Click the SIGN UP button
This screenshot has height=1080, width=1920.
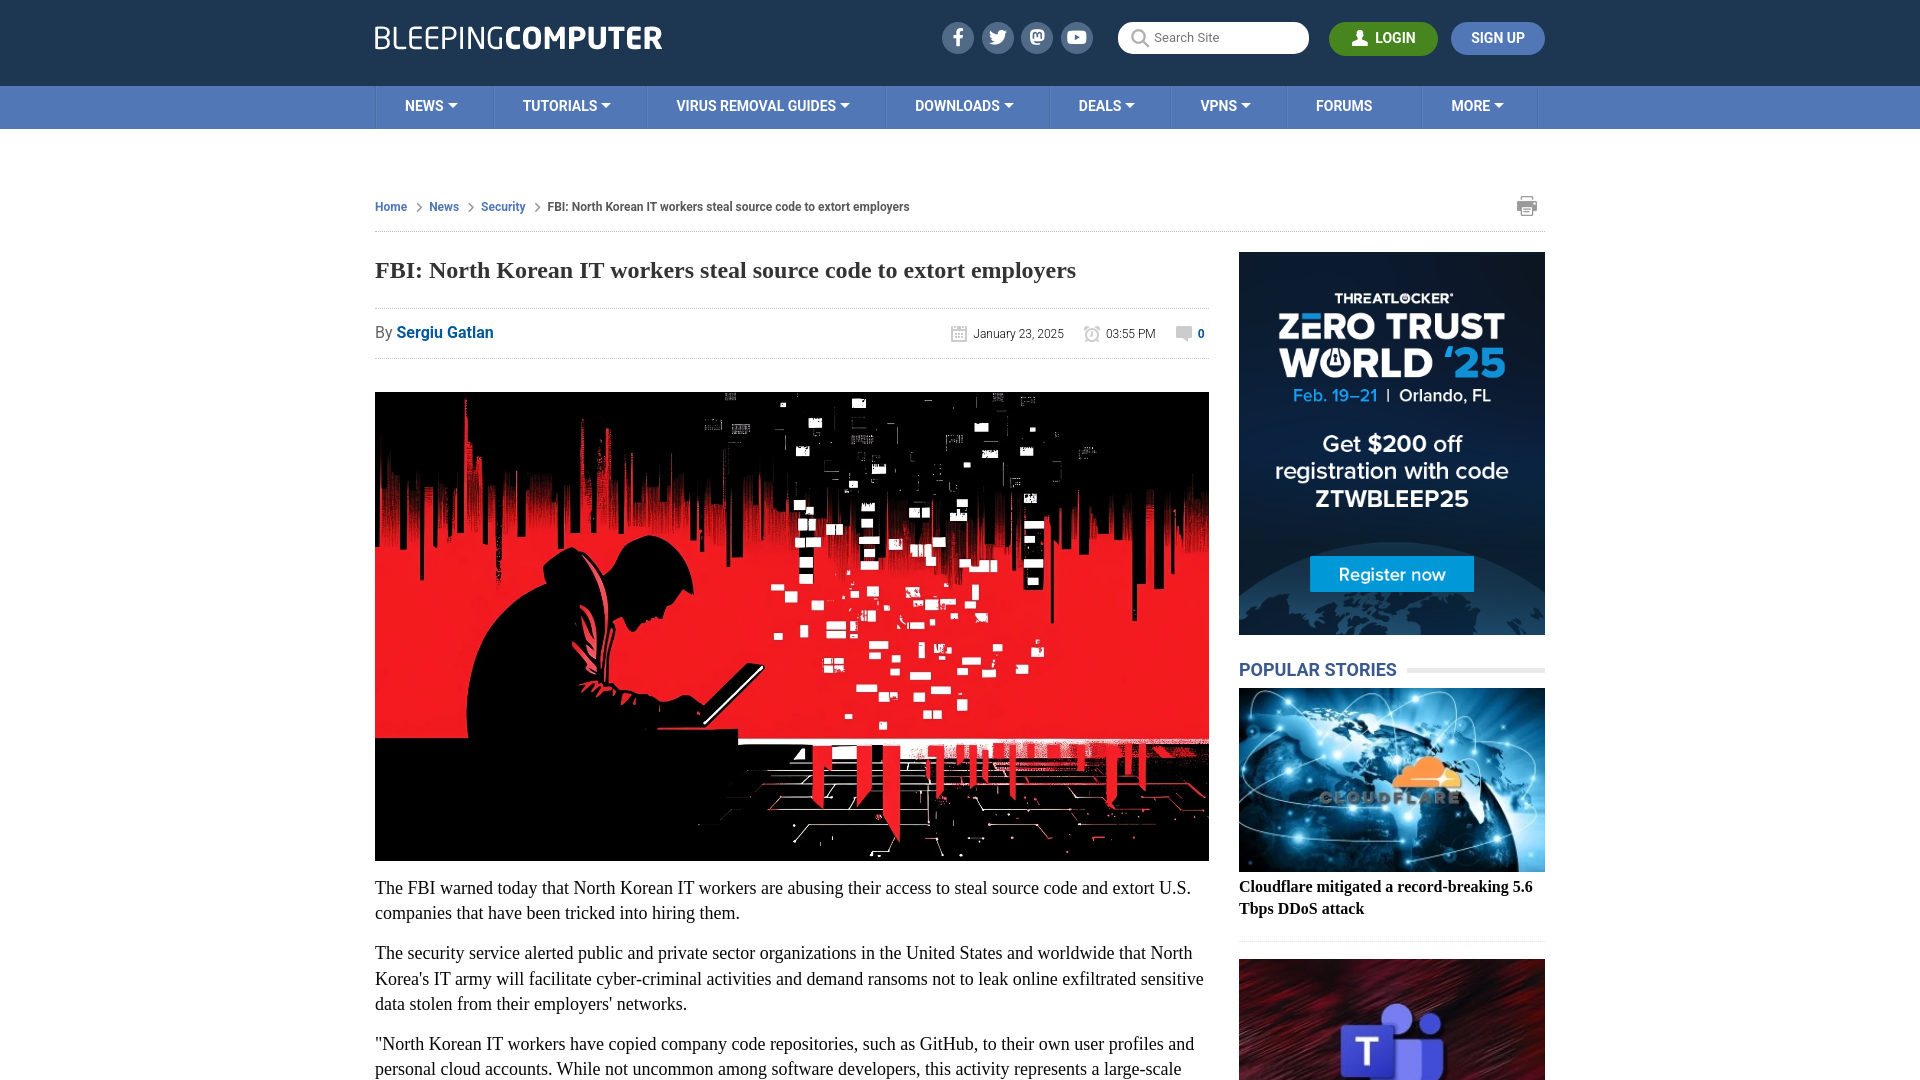click(x=1497, y=37)
